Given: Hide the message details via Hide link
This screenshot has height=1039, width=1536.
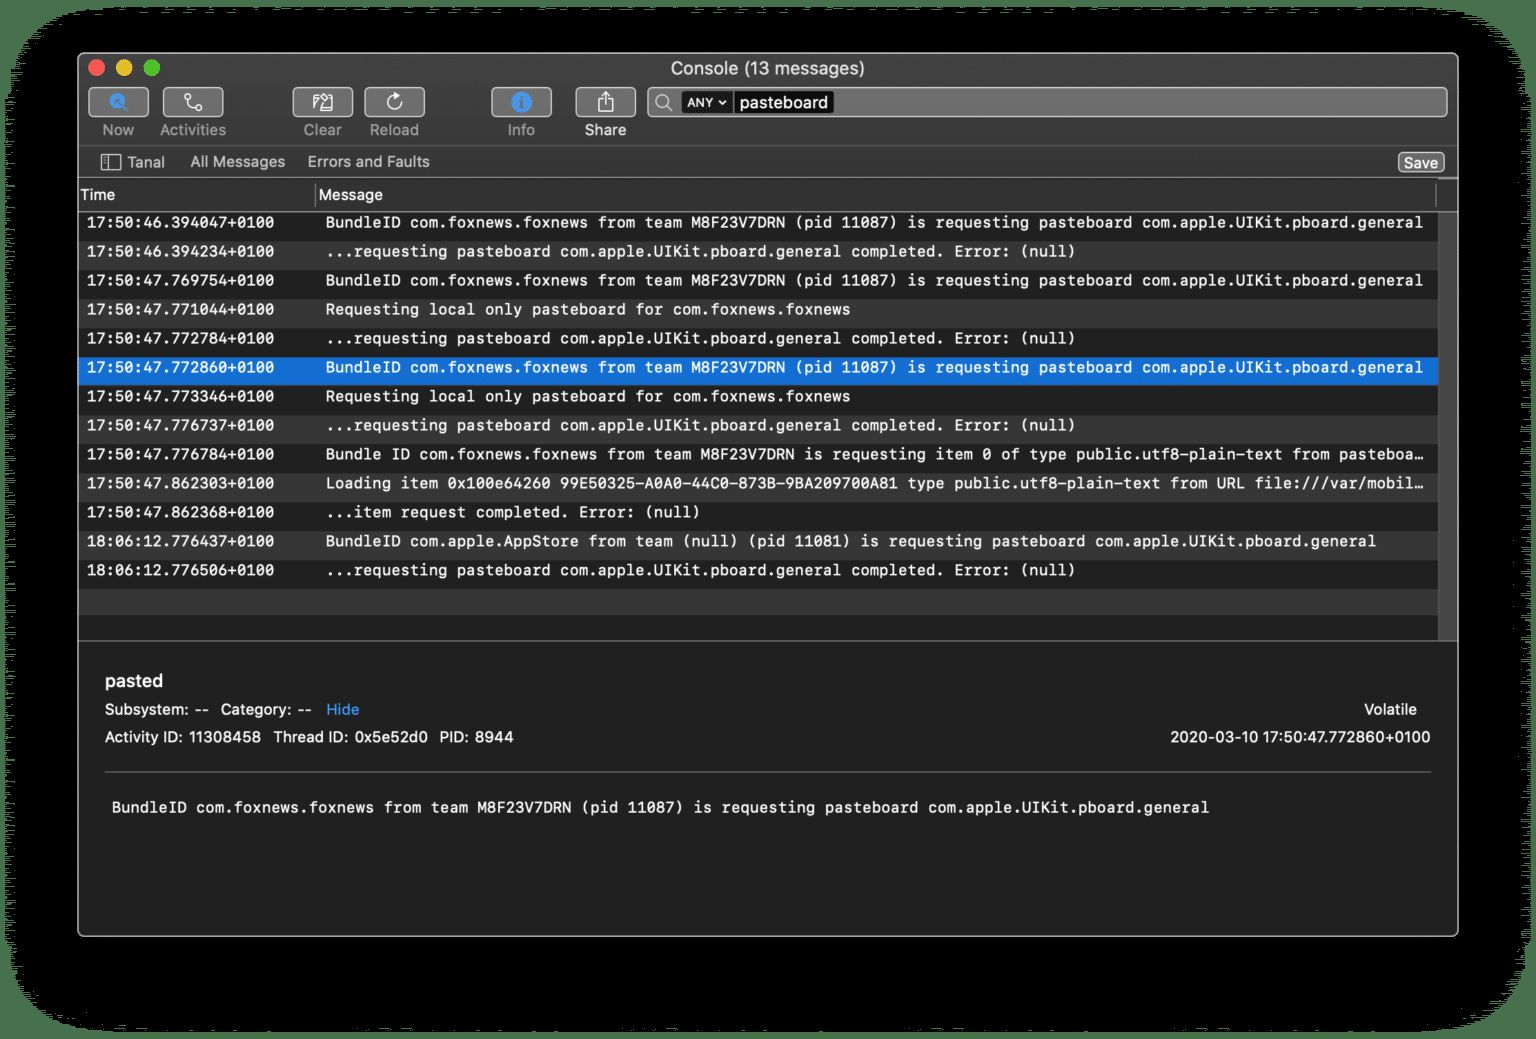Looking at the screenshot, I should (x=342, y=709).
